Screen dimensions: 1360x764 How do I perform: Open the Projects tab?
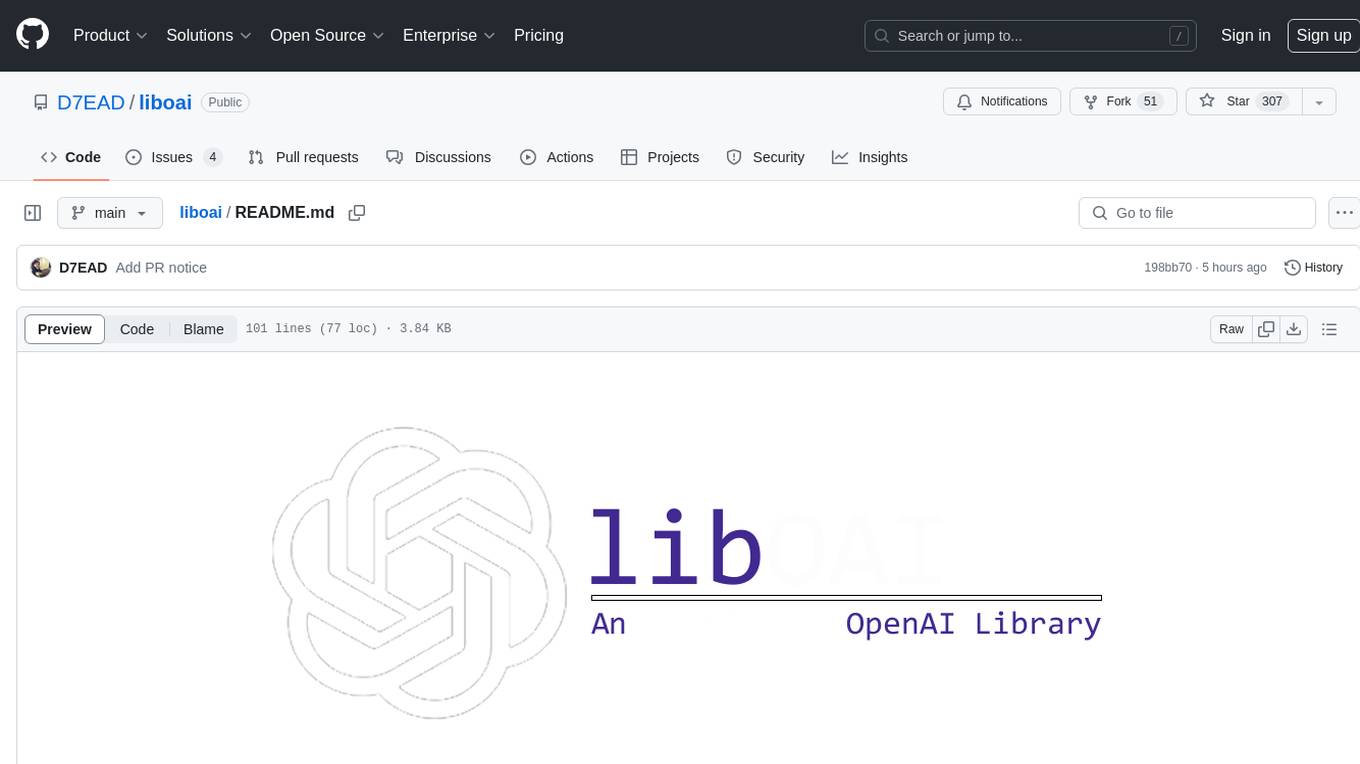pos(660,157)
